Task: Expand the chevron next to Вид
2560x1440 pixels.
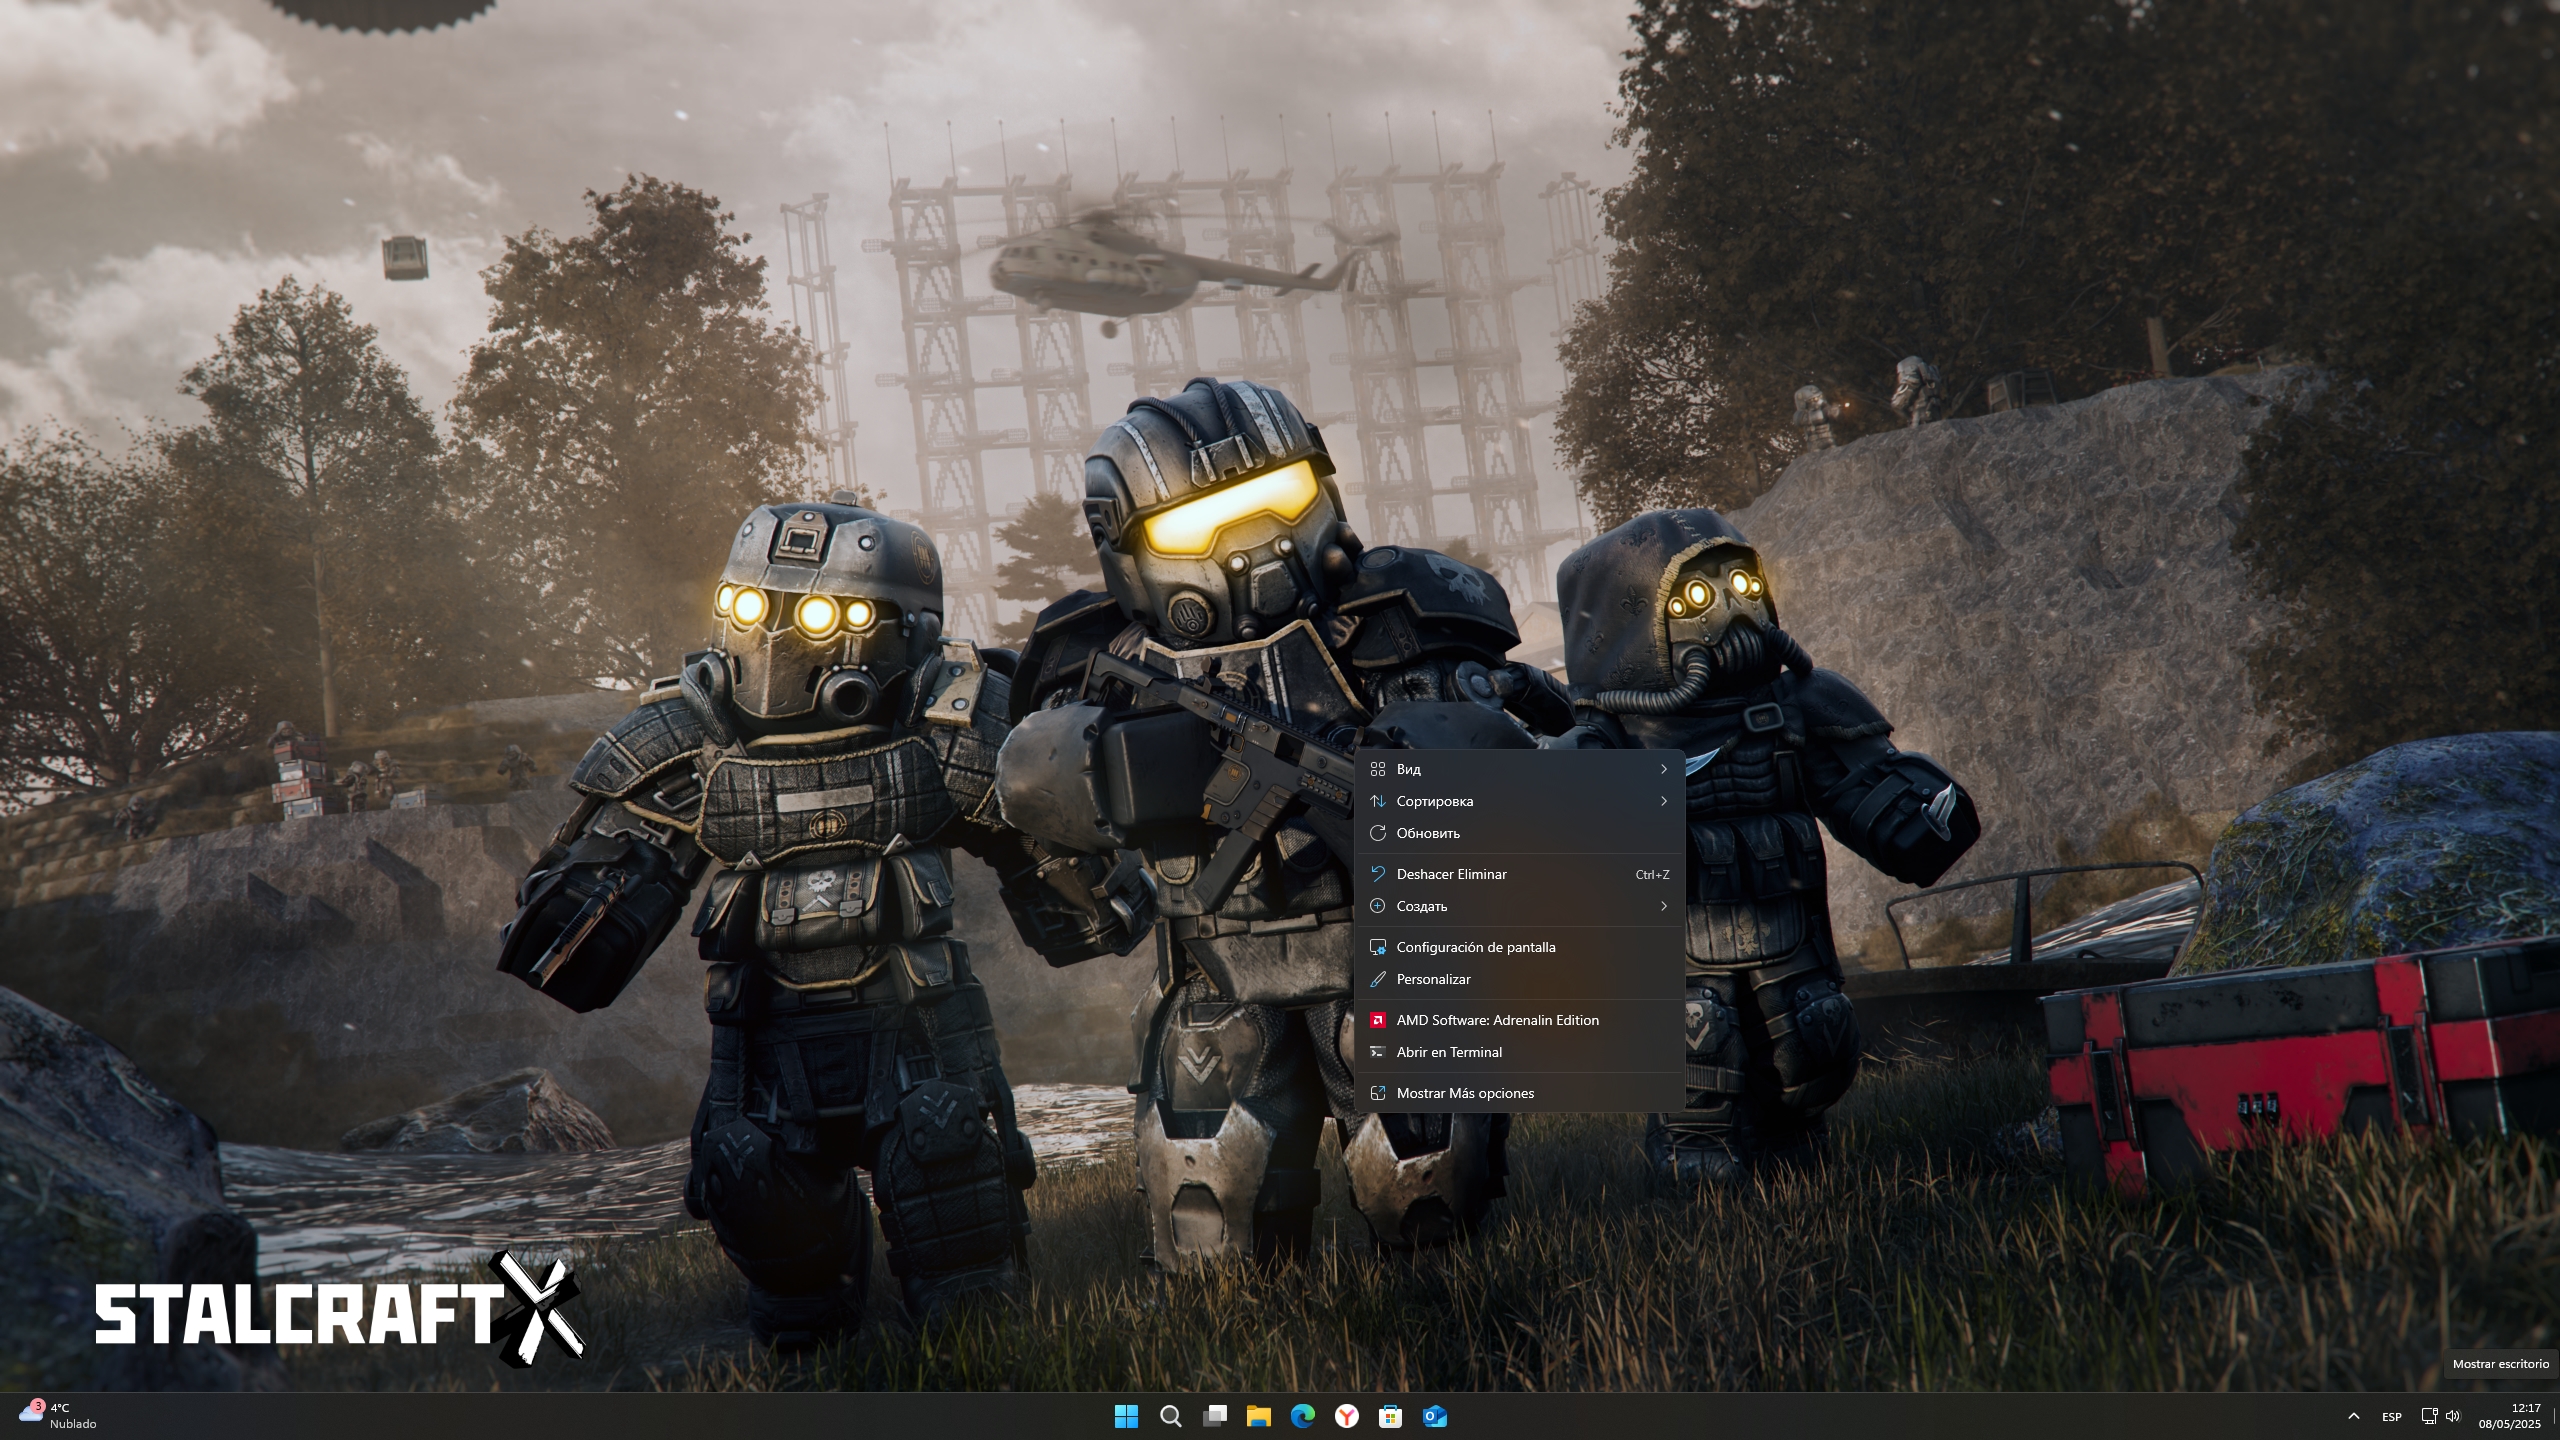Action: (1663, 769)
